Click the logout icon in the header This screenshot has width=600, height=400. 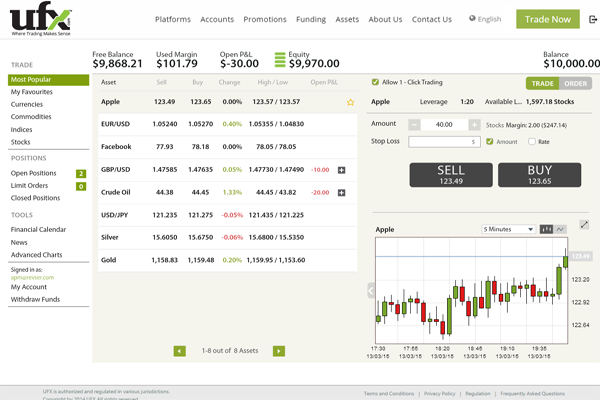point(593,19)
